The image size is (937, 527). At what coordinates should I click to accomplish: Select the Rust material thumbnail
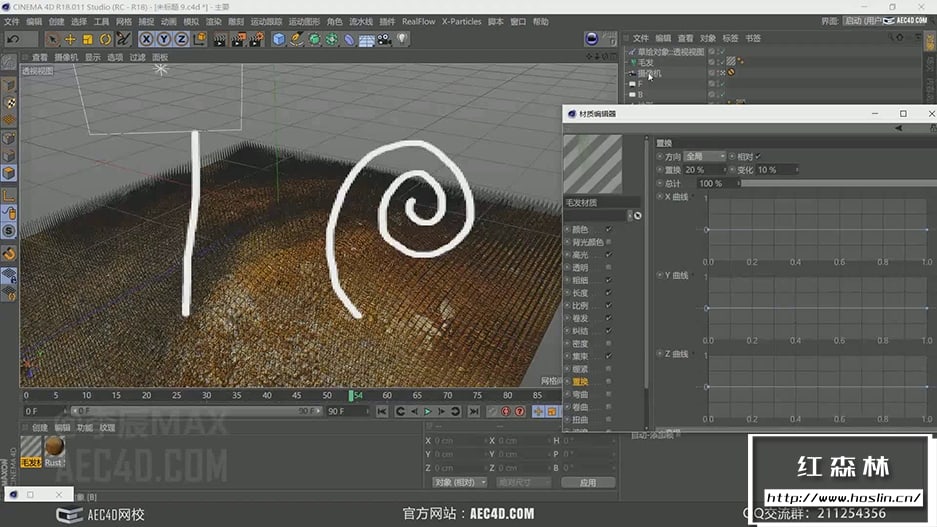click(x=54, y=448)
